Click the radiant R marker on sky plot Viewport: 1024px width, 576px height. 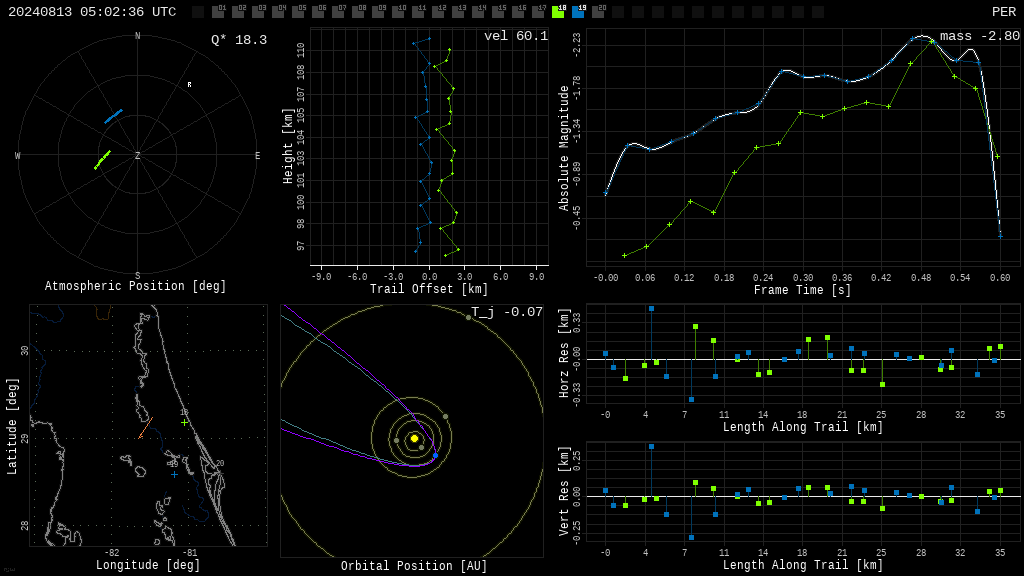click(x=189, y=85)
